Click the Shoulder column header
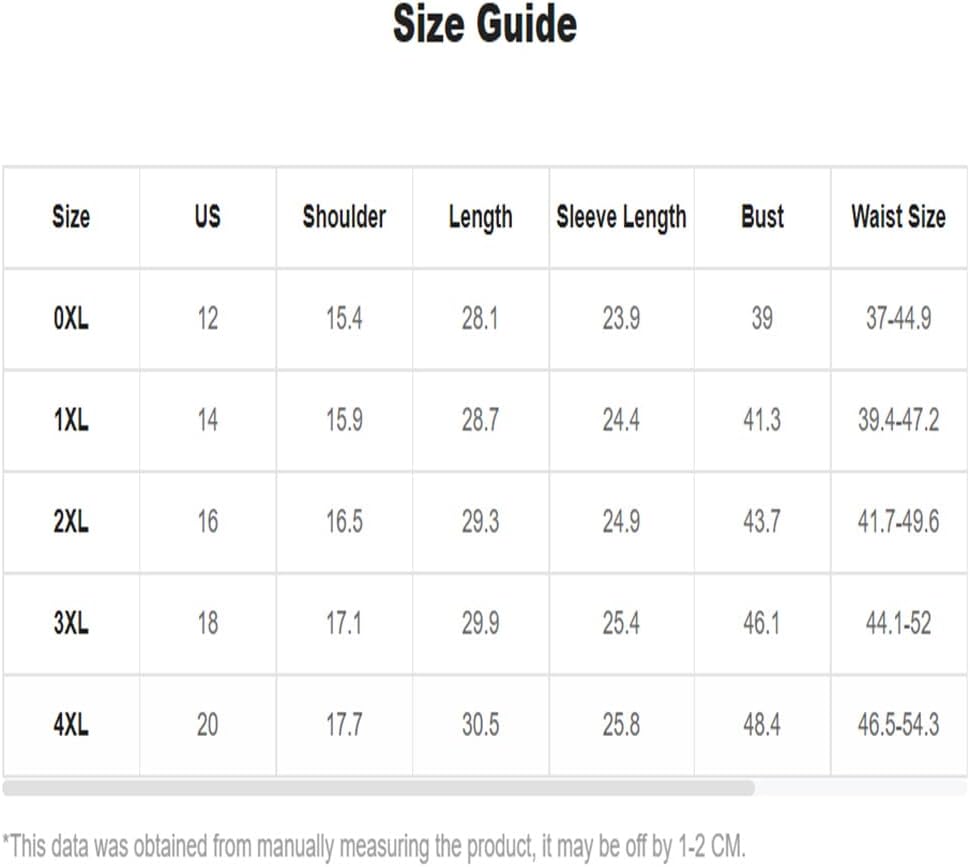 coord(344,217)
